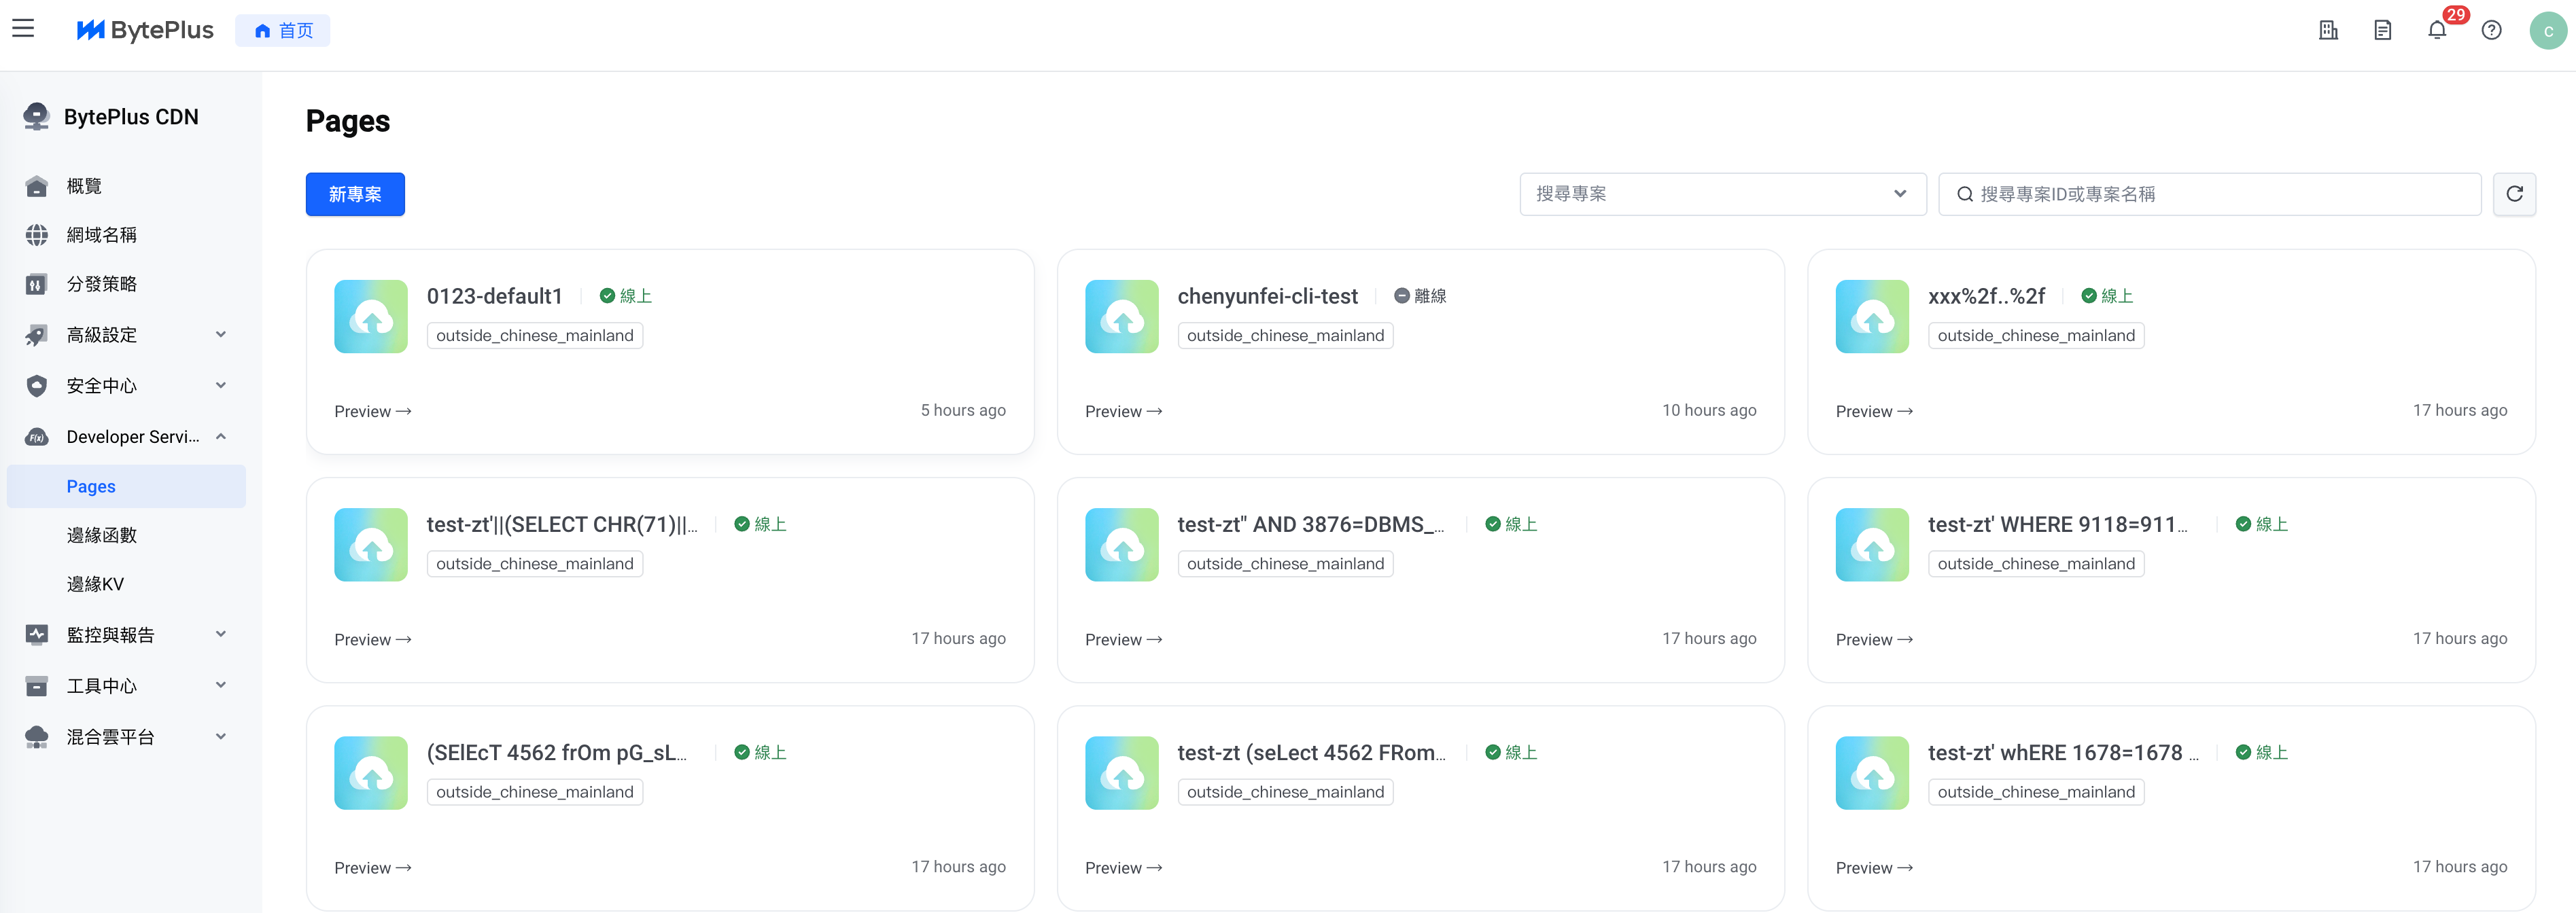Expand the 安全中心 sidebar section

(125, 386)
